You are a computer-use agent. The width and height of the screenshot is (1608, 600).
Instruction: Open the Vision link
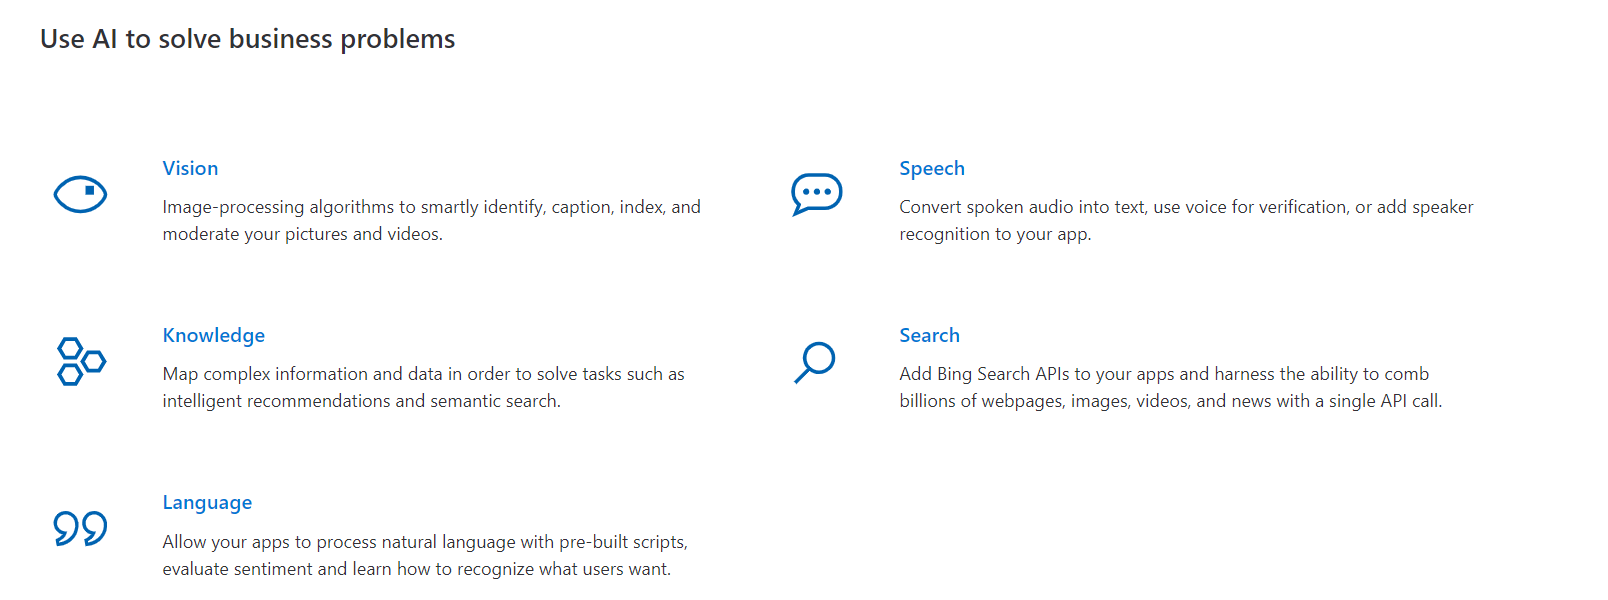click(x=190, y=168)
